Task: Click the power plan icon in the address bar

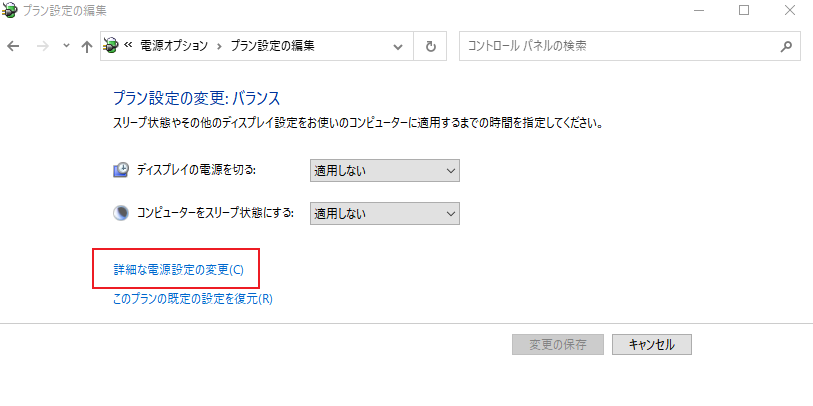Action: [111, 46]
